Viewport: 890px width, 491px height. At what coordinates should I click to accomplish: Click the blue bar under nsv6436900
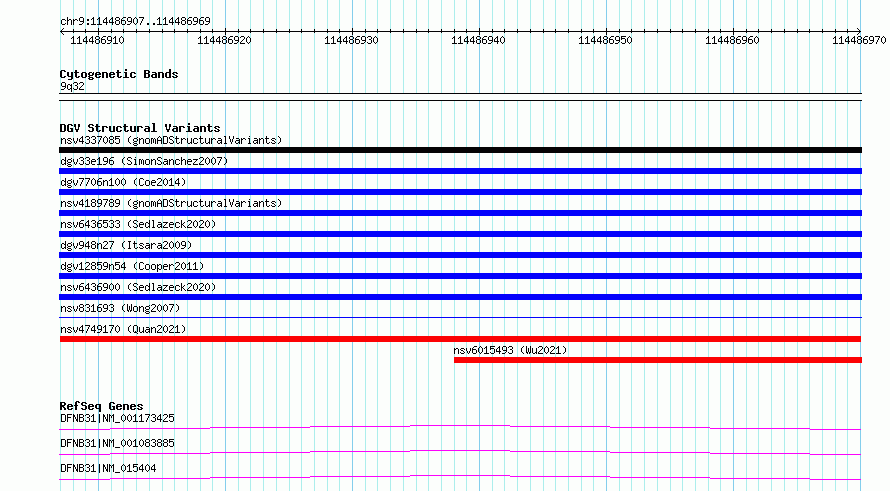click(x=460, y=297)
